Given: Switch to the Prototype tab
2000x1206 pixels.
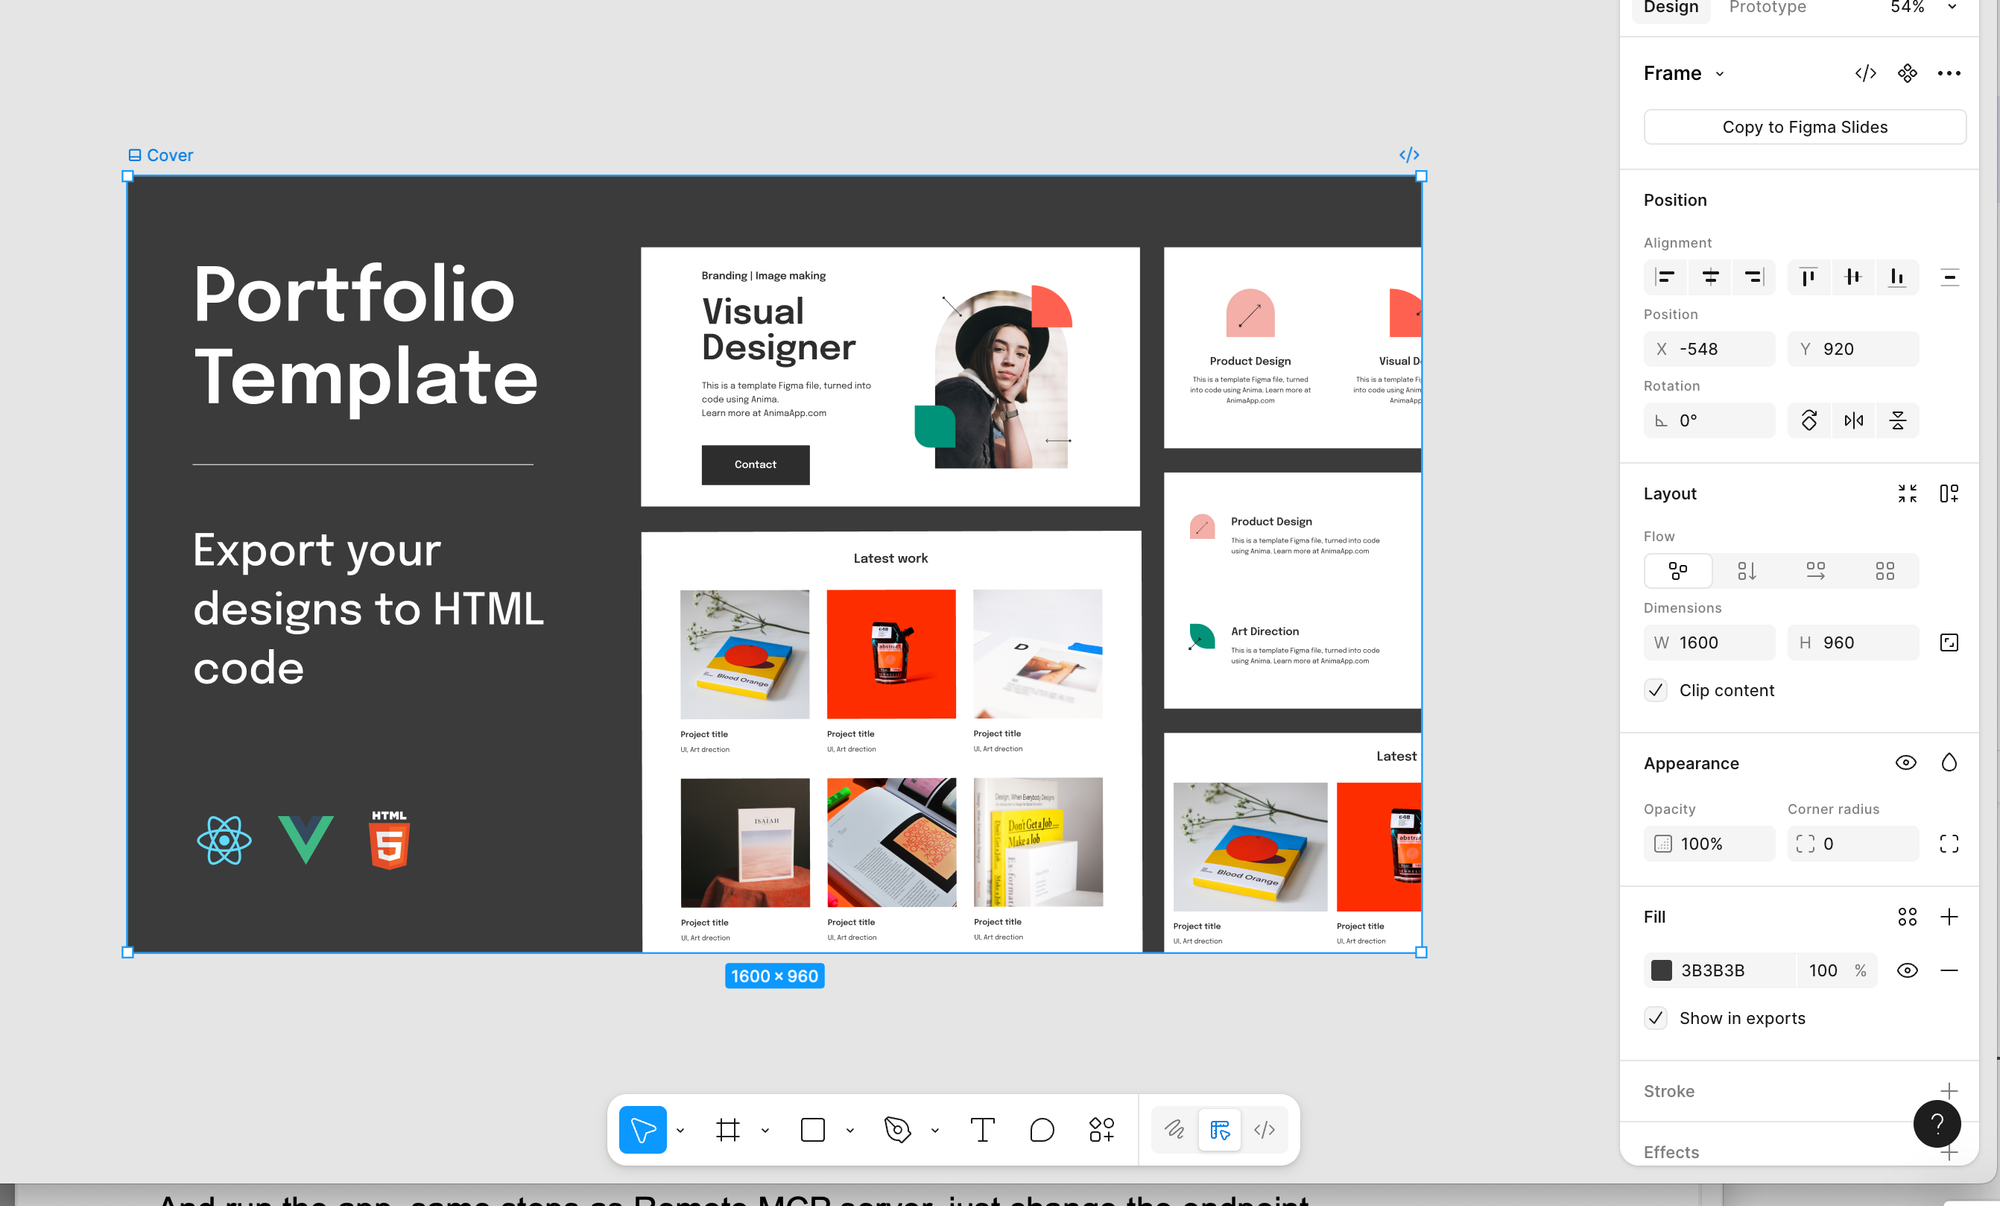Looking at the screenshot, I should (x=1767, y=8).
